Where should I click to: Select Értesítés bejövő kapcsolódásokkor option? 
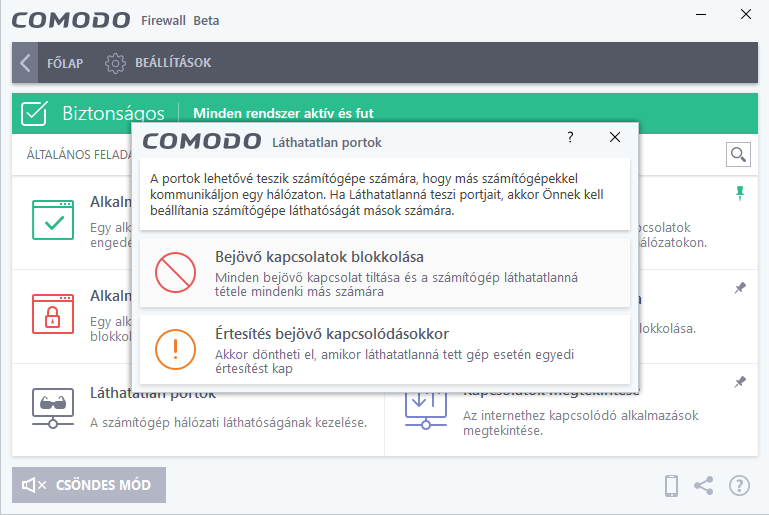click(384, 350)
